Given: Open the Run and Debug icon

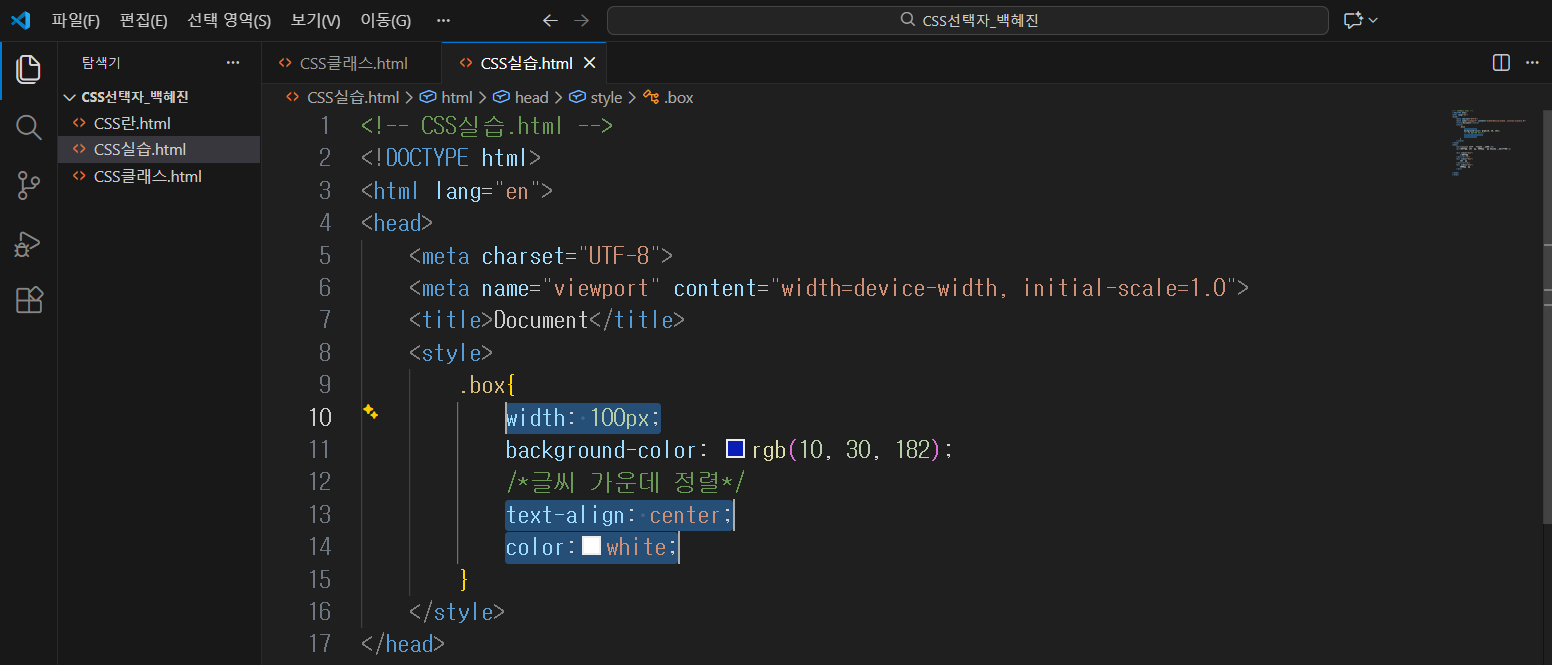Looking at the screenshot, I should tap(29, 243).
